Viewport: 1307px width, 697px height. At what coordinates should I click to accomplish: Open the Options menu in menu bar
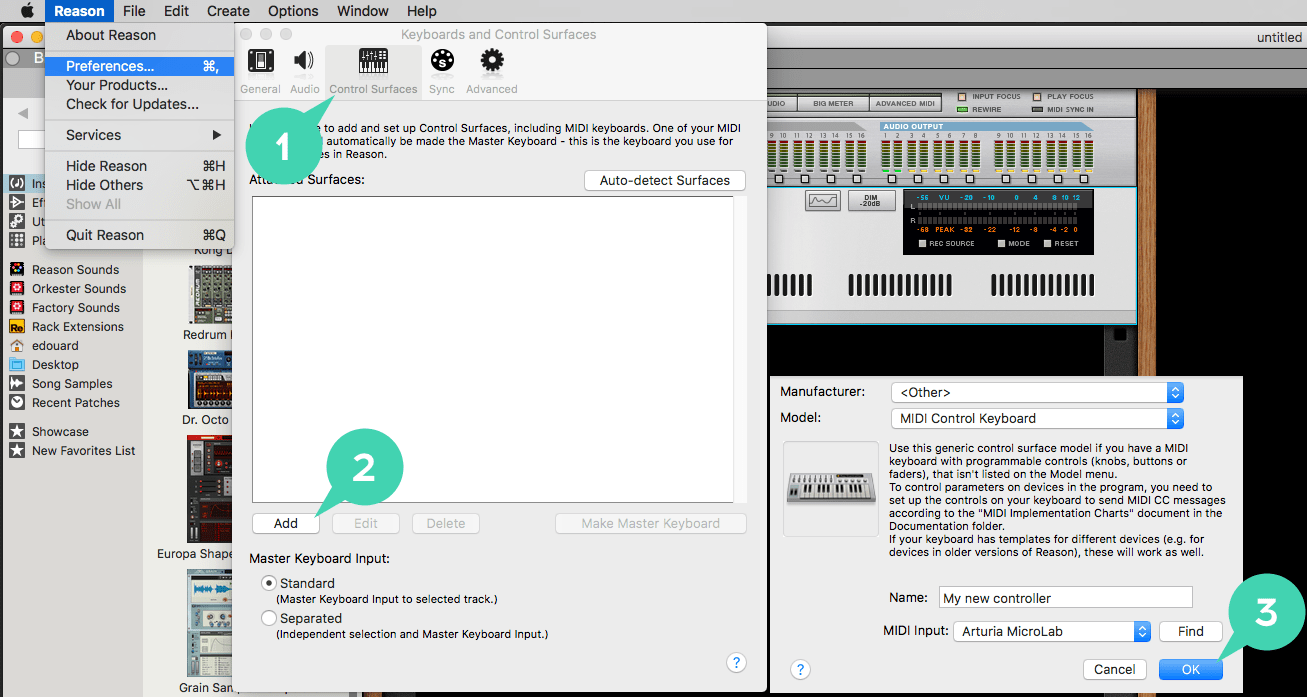pos(293,11)
